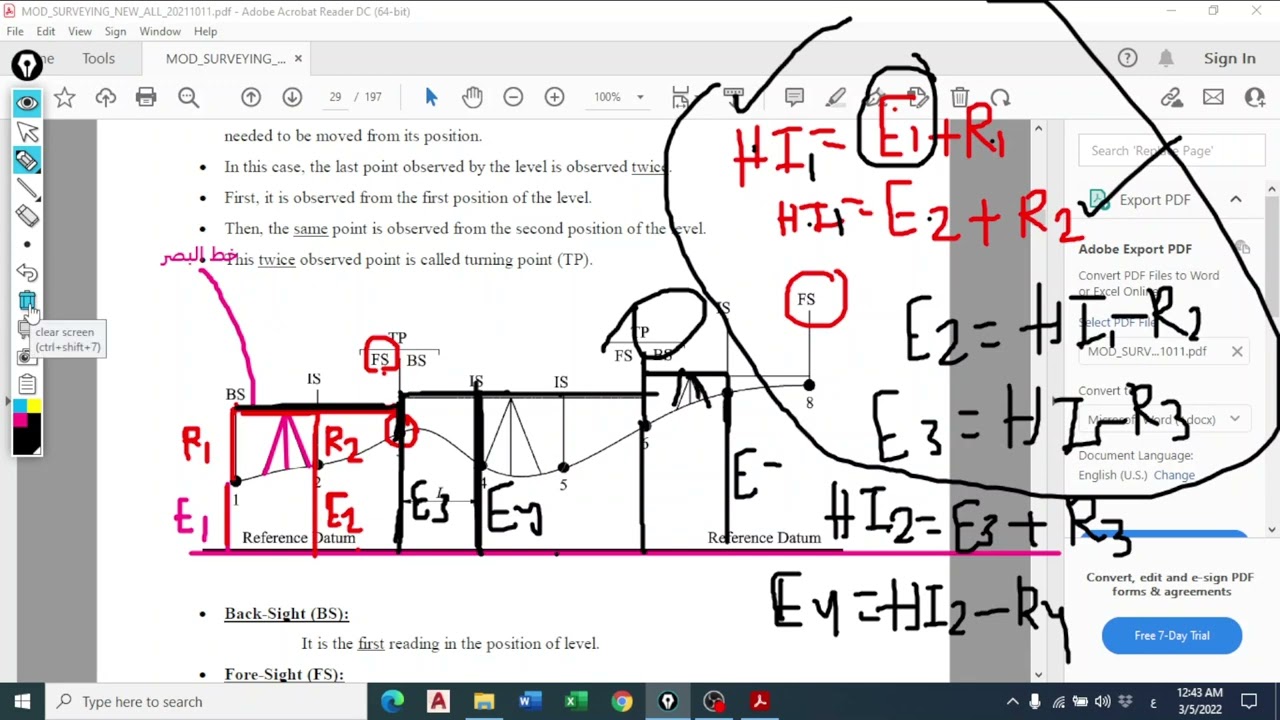Select the Epic Pen highlighter tool
The image size is (1280, 720).
(27, 160)
